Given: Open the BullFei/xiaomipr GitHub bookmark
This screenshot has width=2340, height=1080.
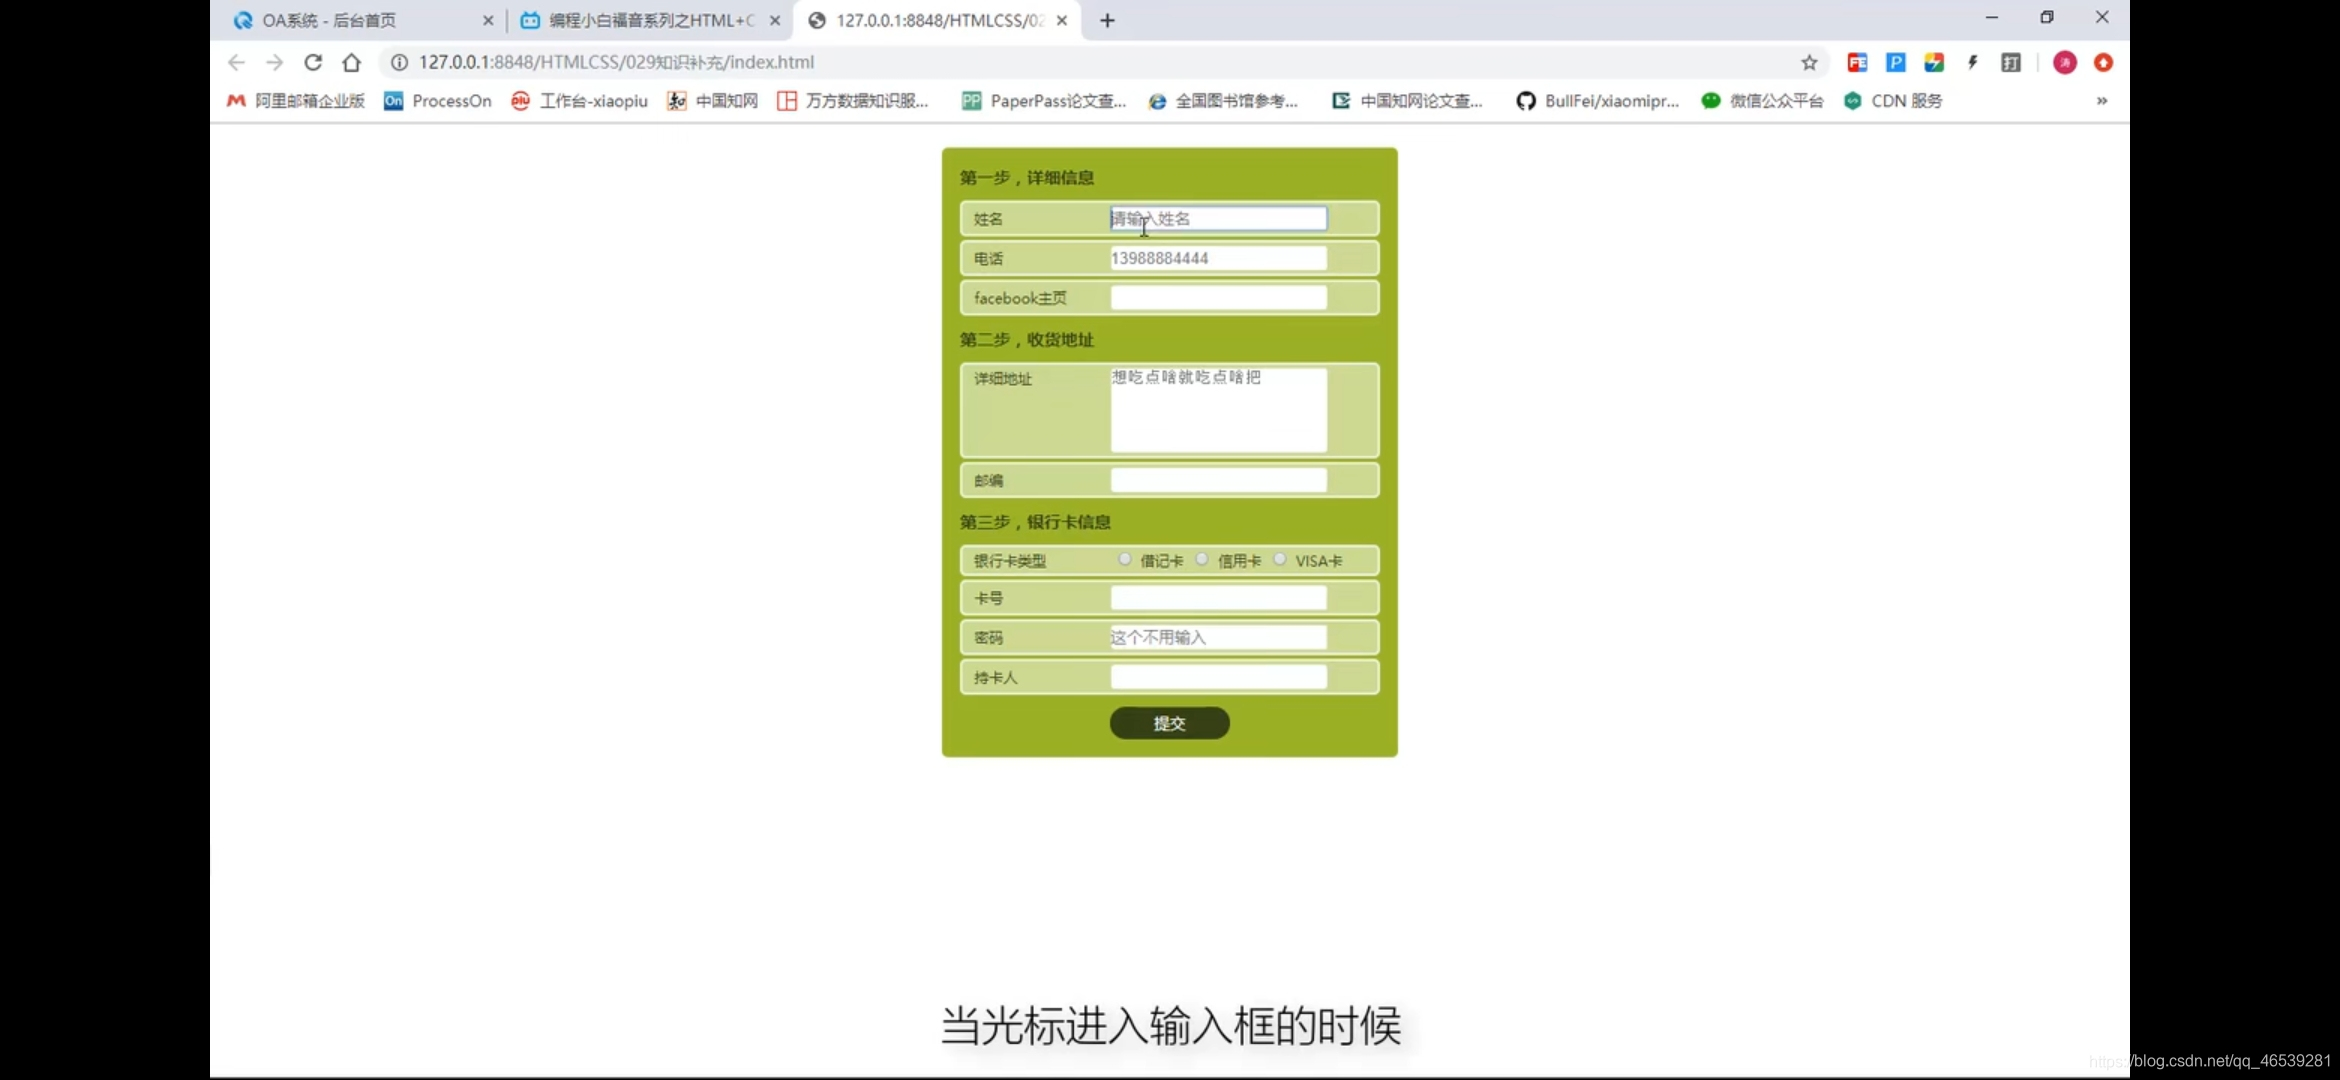Looking at the screenshot, I should (1598, 101).
